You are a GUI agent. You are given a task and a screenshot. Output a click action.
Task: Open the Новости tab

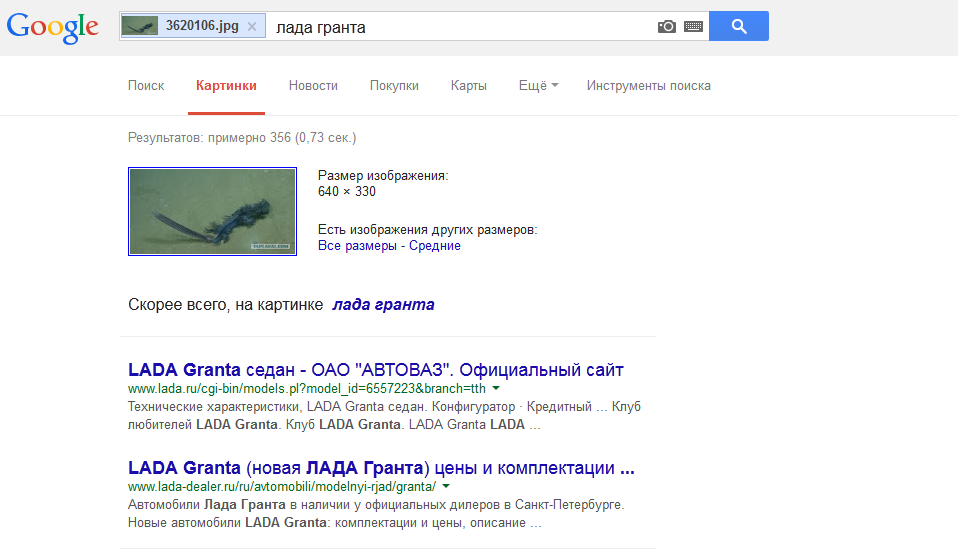tap(313, 86)
